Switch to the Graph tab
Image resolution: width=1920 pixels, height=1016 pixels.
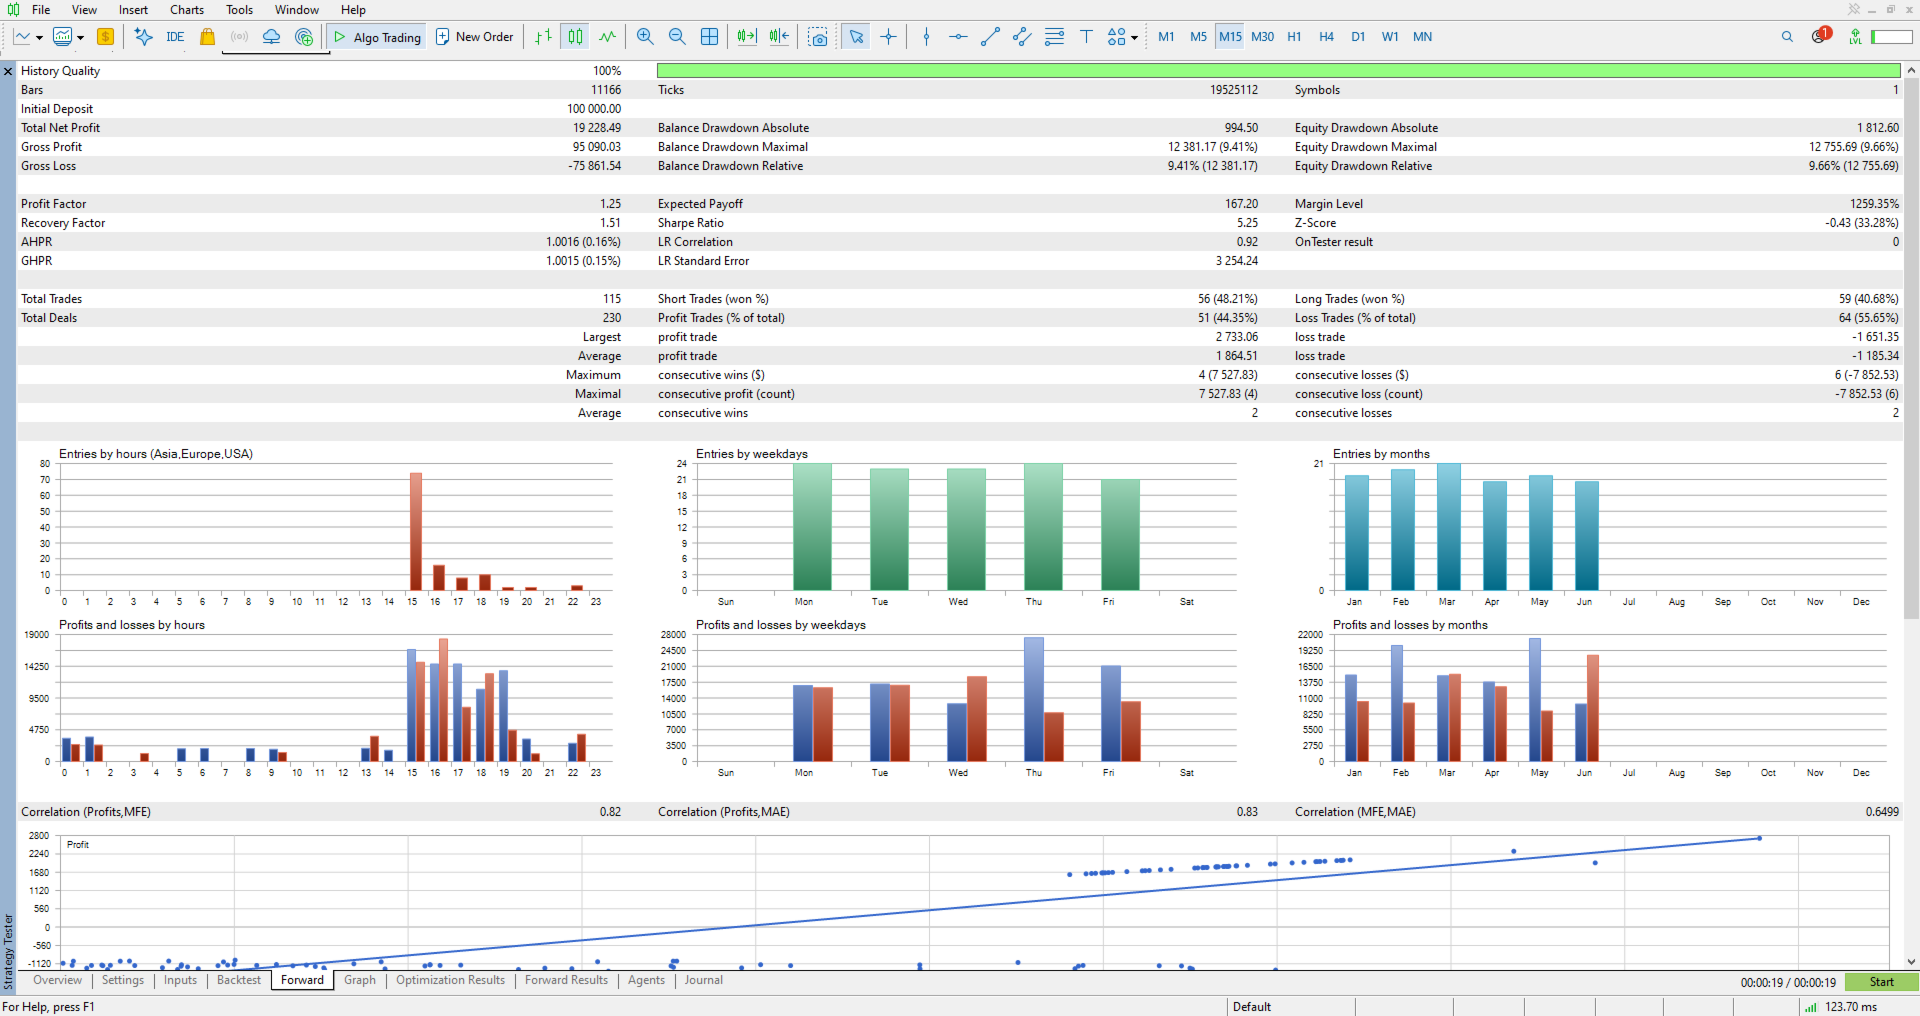pos(360,980)
